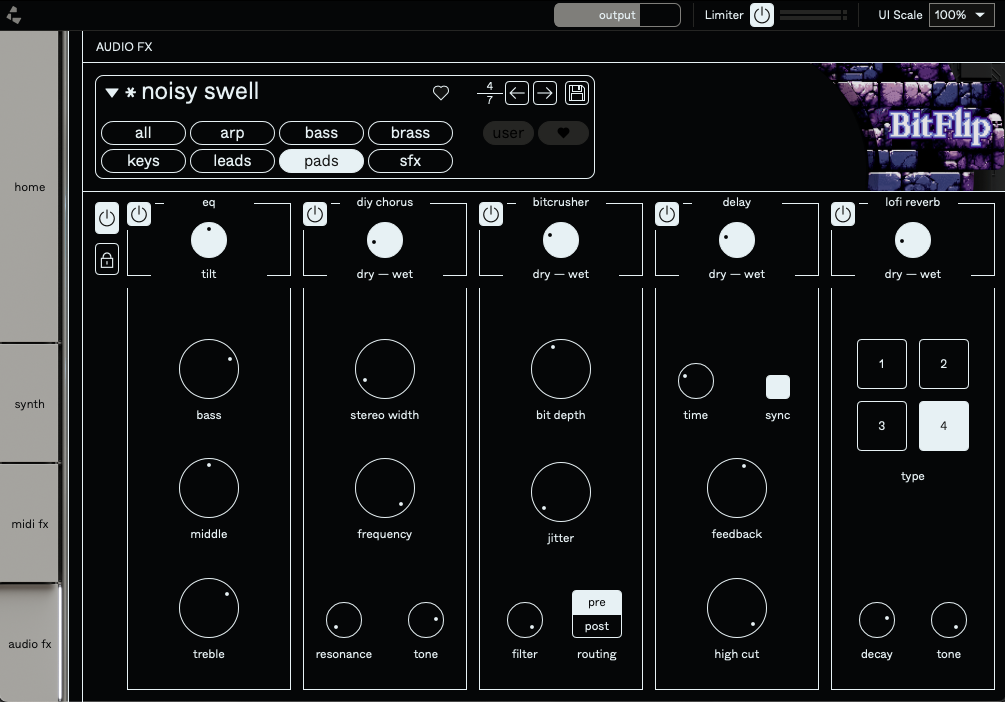Show user presets filter

point(508,133)
